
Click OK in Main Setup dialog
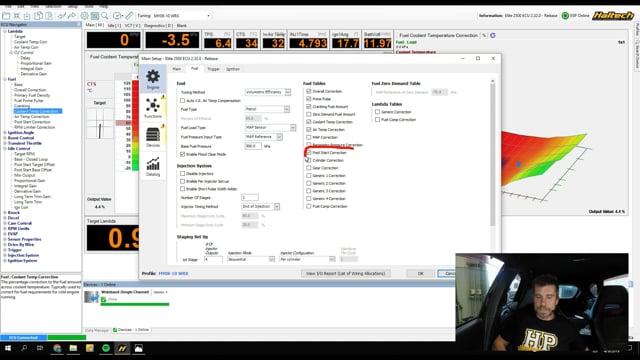click(420, 273)
